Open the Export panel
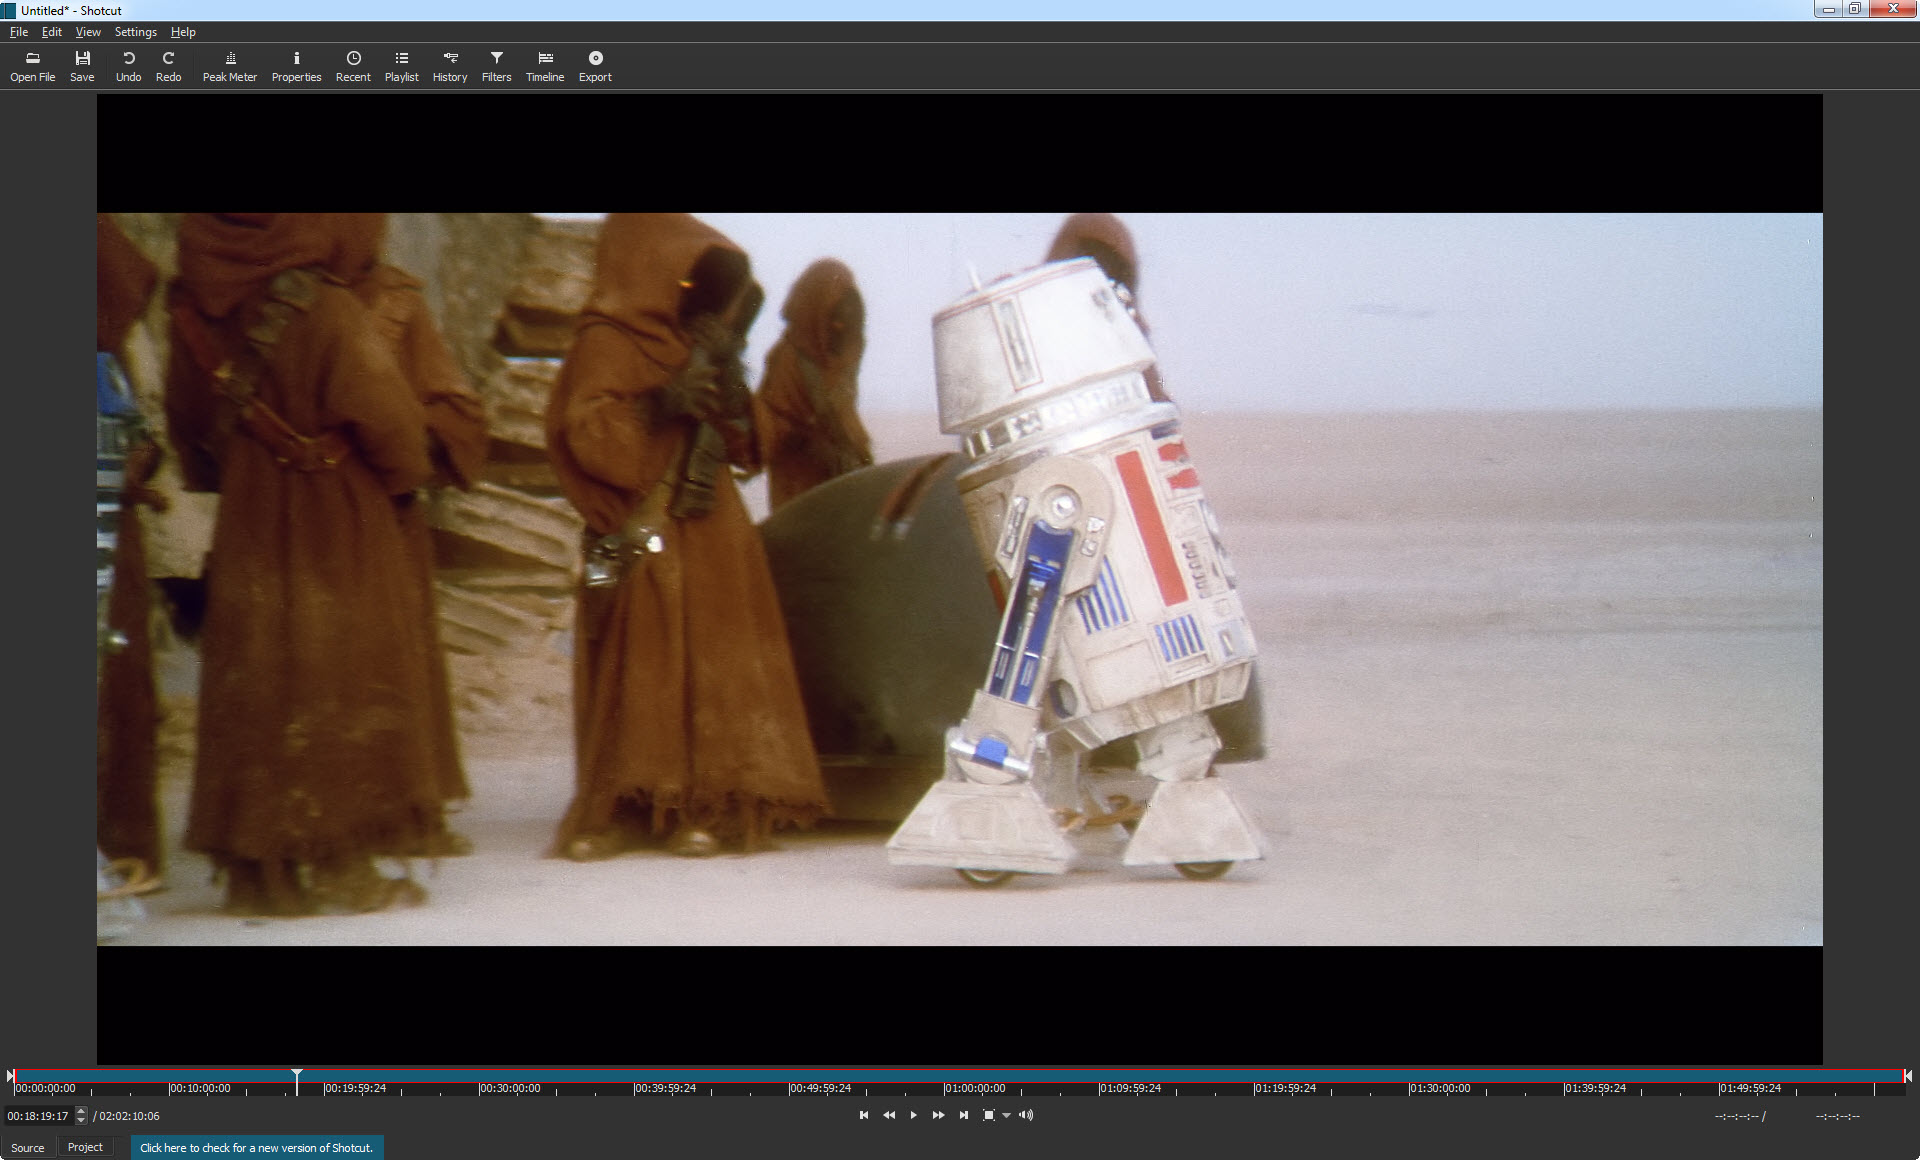 click(x=595, y=66)
